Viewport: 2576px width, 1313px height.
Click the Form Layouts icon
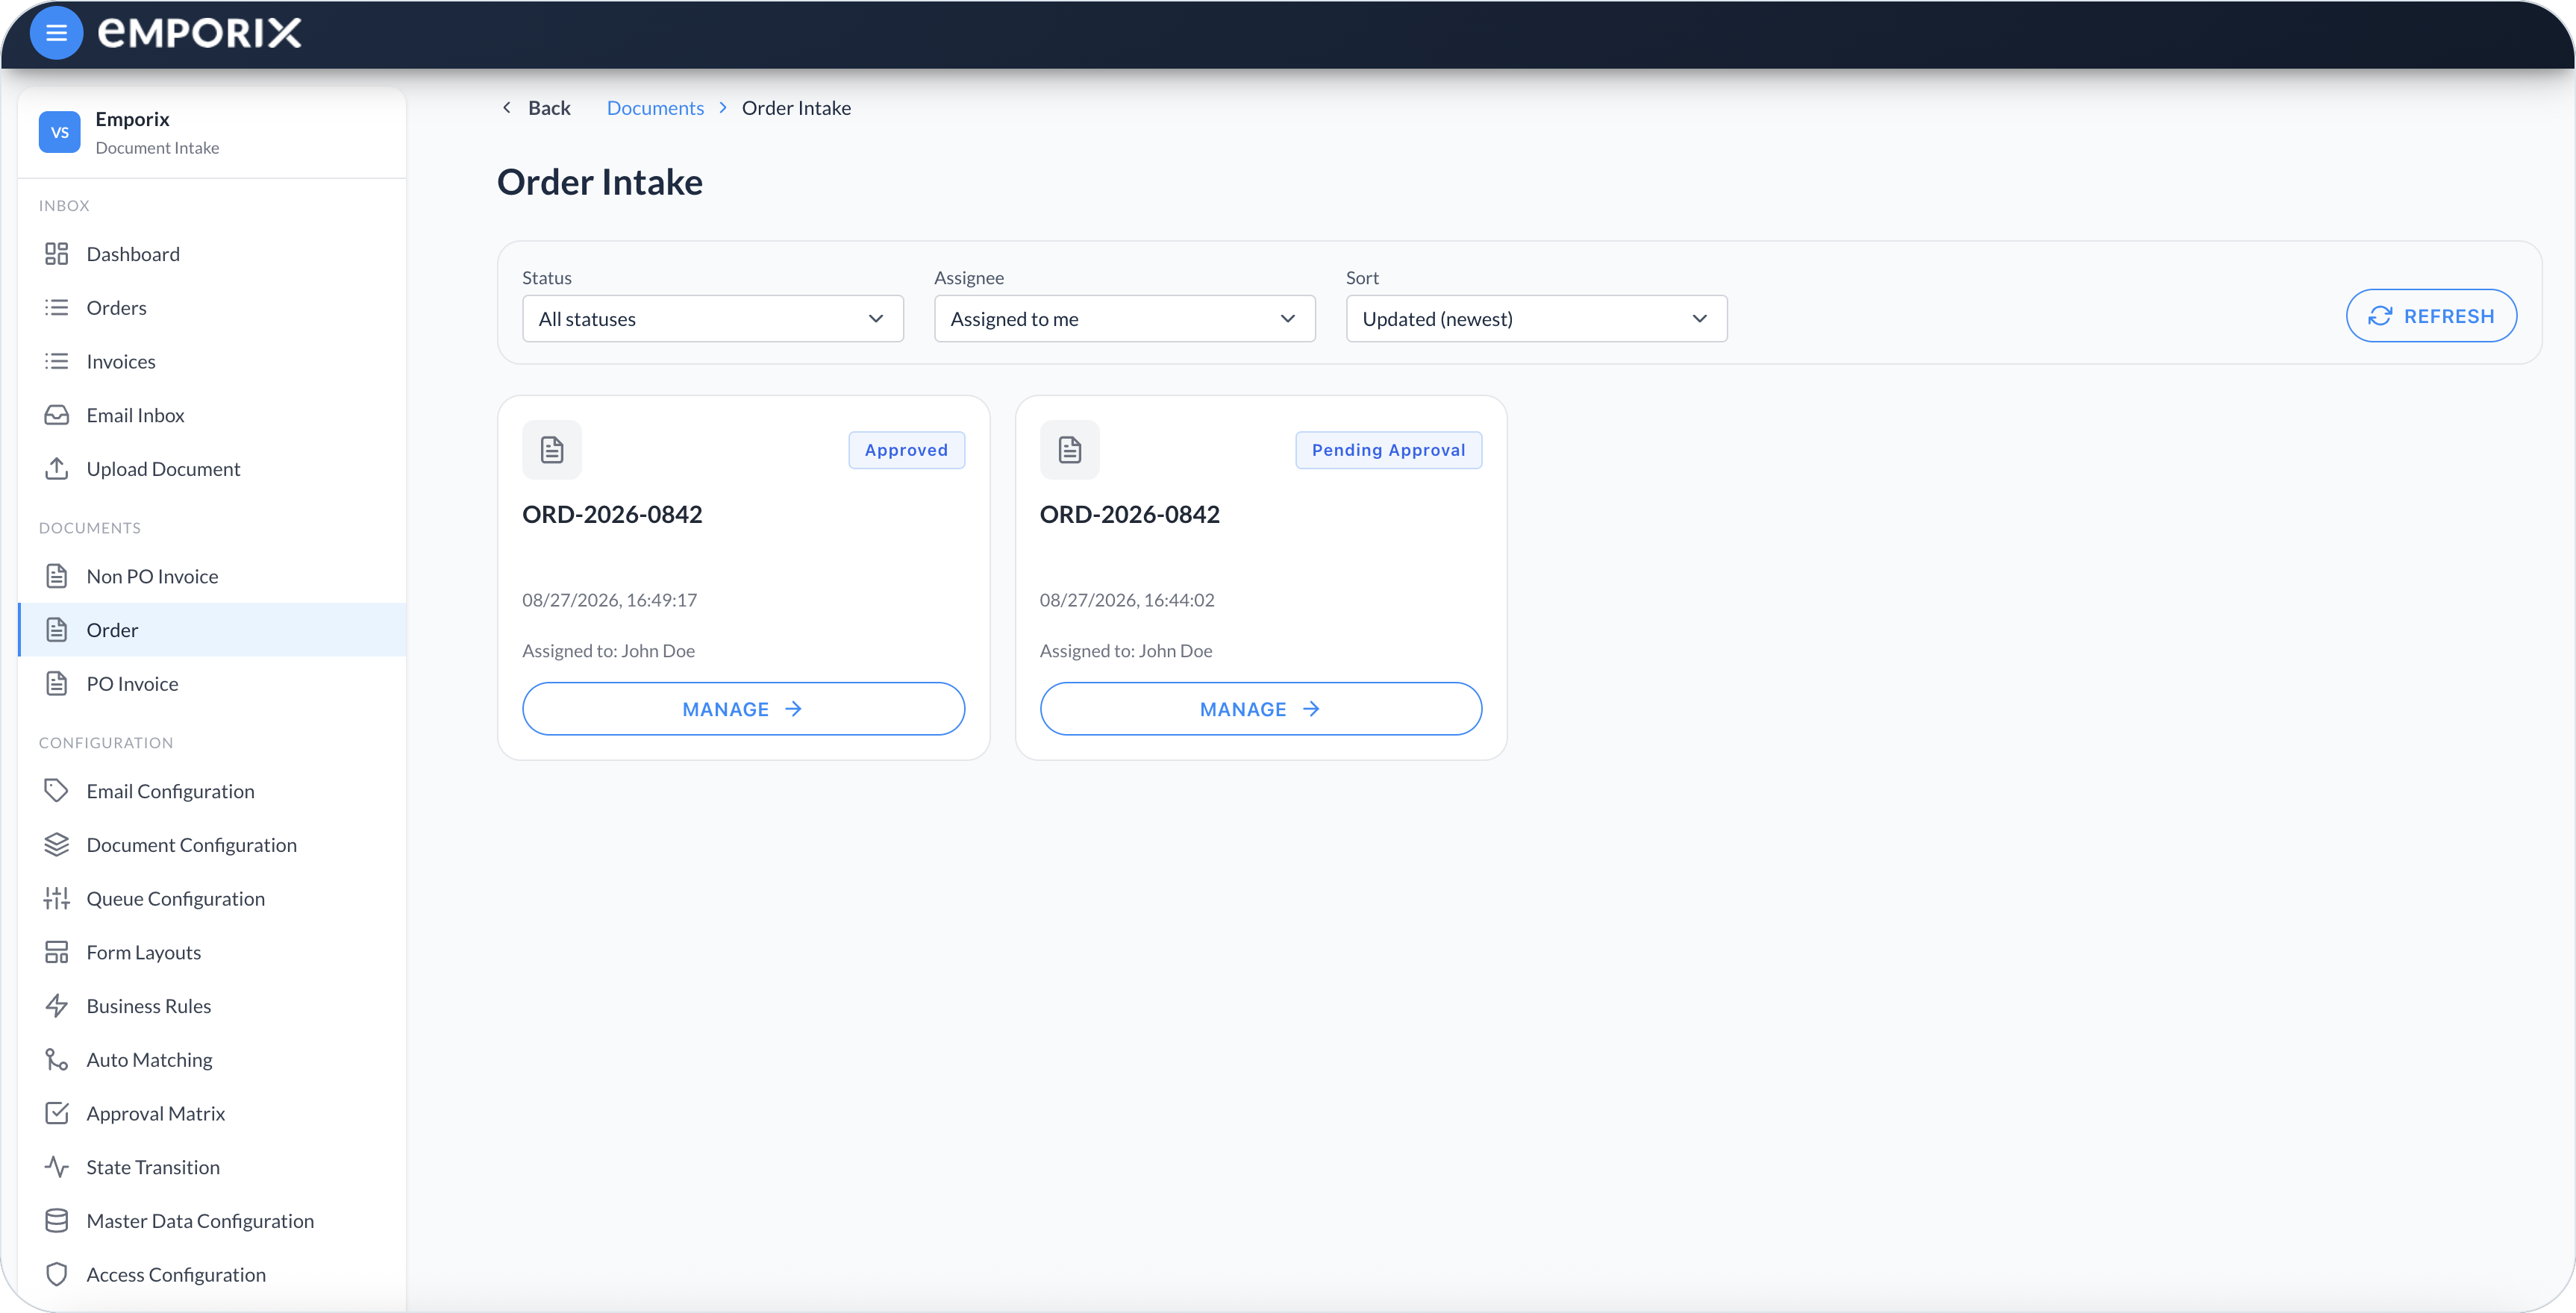(x=57, y=952)
